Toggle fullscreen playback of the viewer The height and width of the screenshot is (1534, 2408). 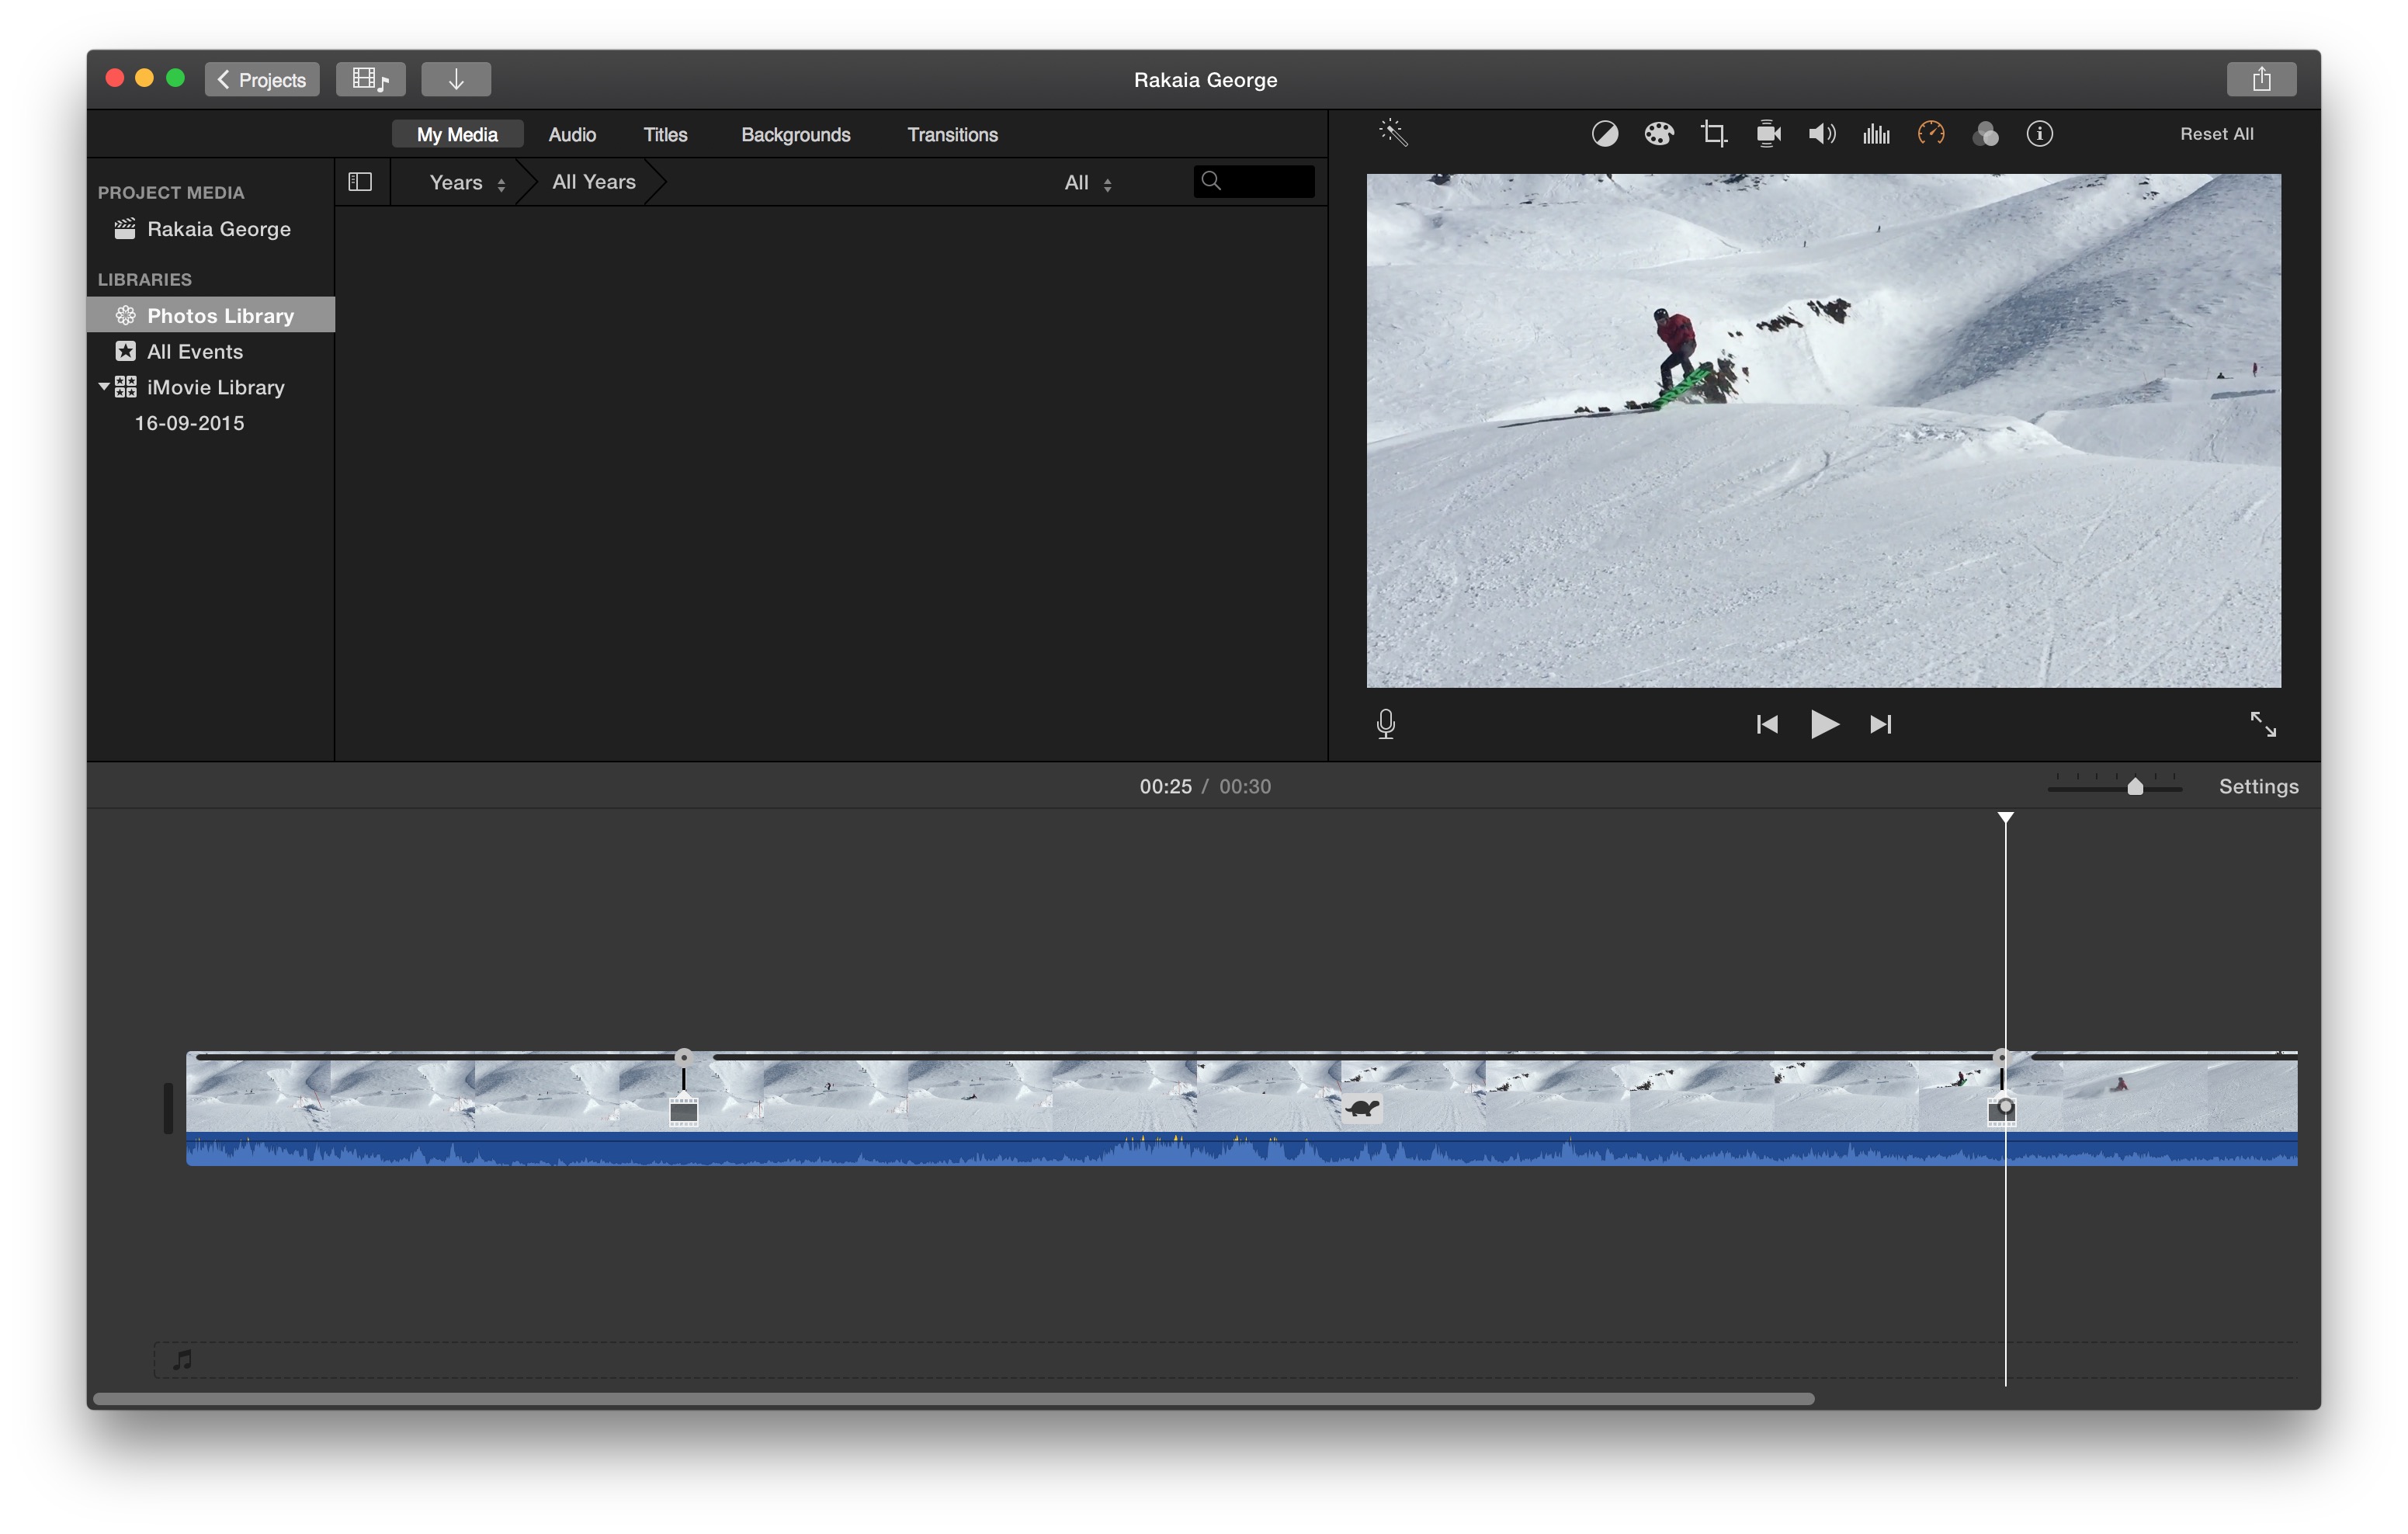tap(2262, 724)
